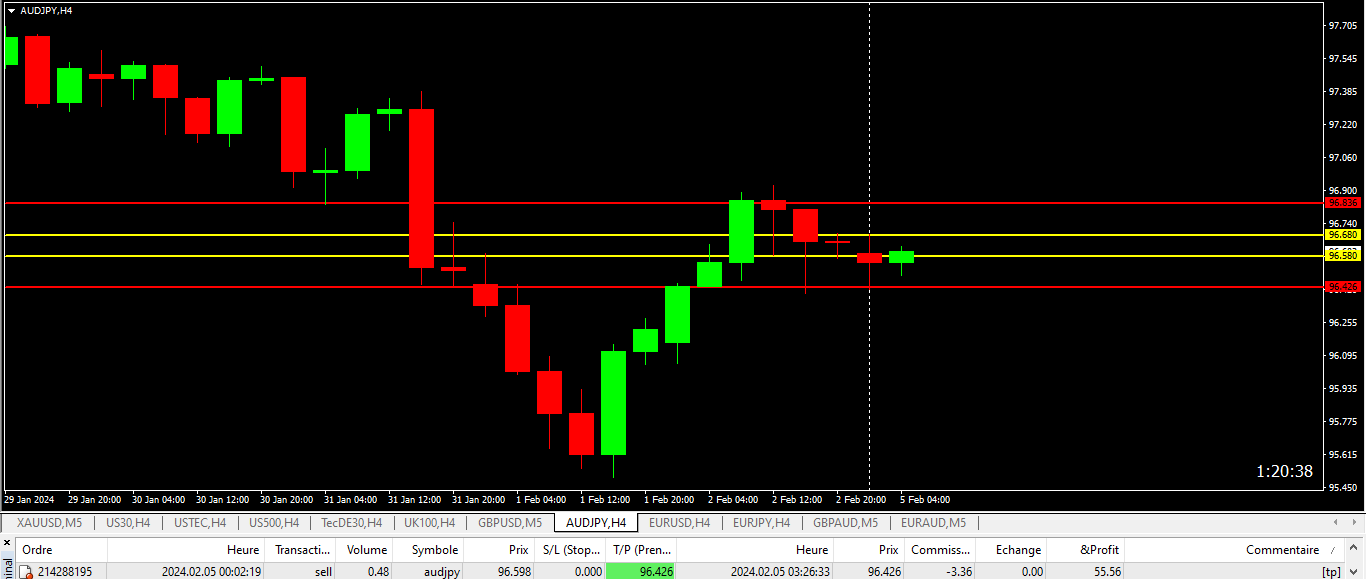
Task: Click the 0.000 stop loss cell
Action: coord(586,572)
